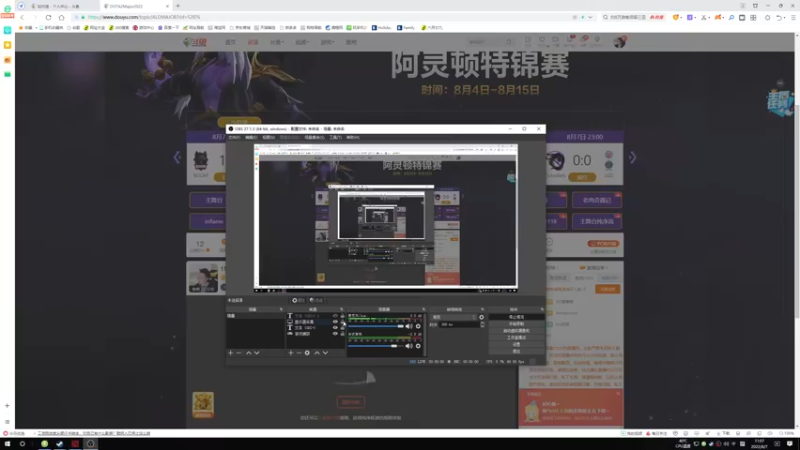Screen dimensions: 800x450
Task: Open OBS 帮助 menu
Action: [x=353, y=137]
